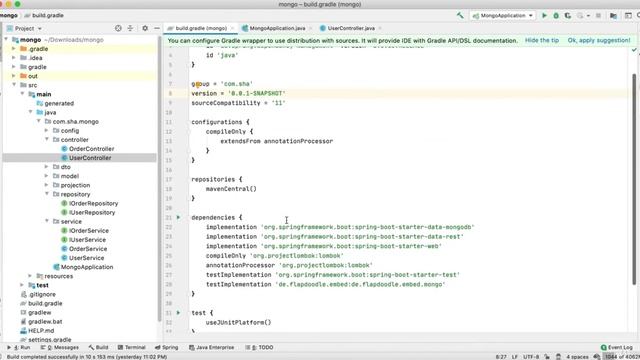Click Ok, apply suggestion link
The height and width of the screenshot is (360, 640).
599,40
